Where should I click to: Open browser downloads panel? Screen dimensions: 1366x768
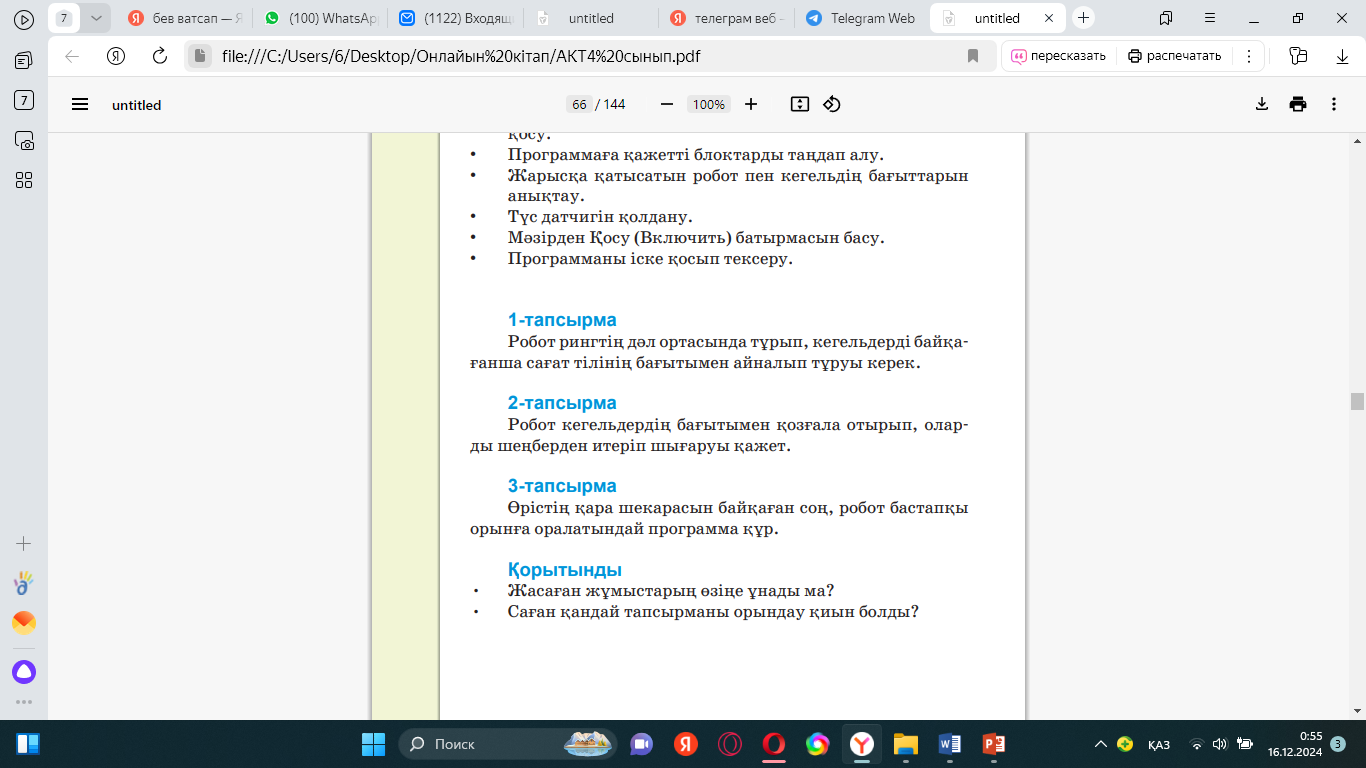[1343, 56]
